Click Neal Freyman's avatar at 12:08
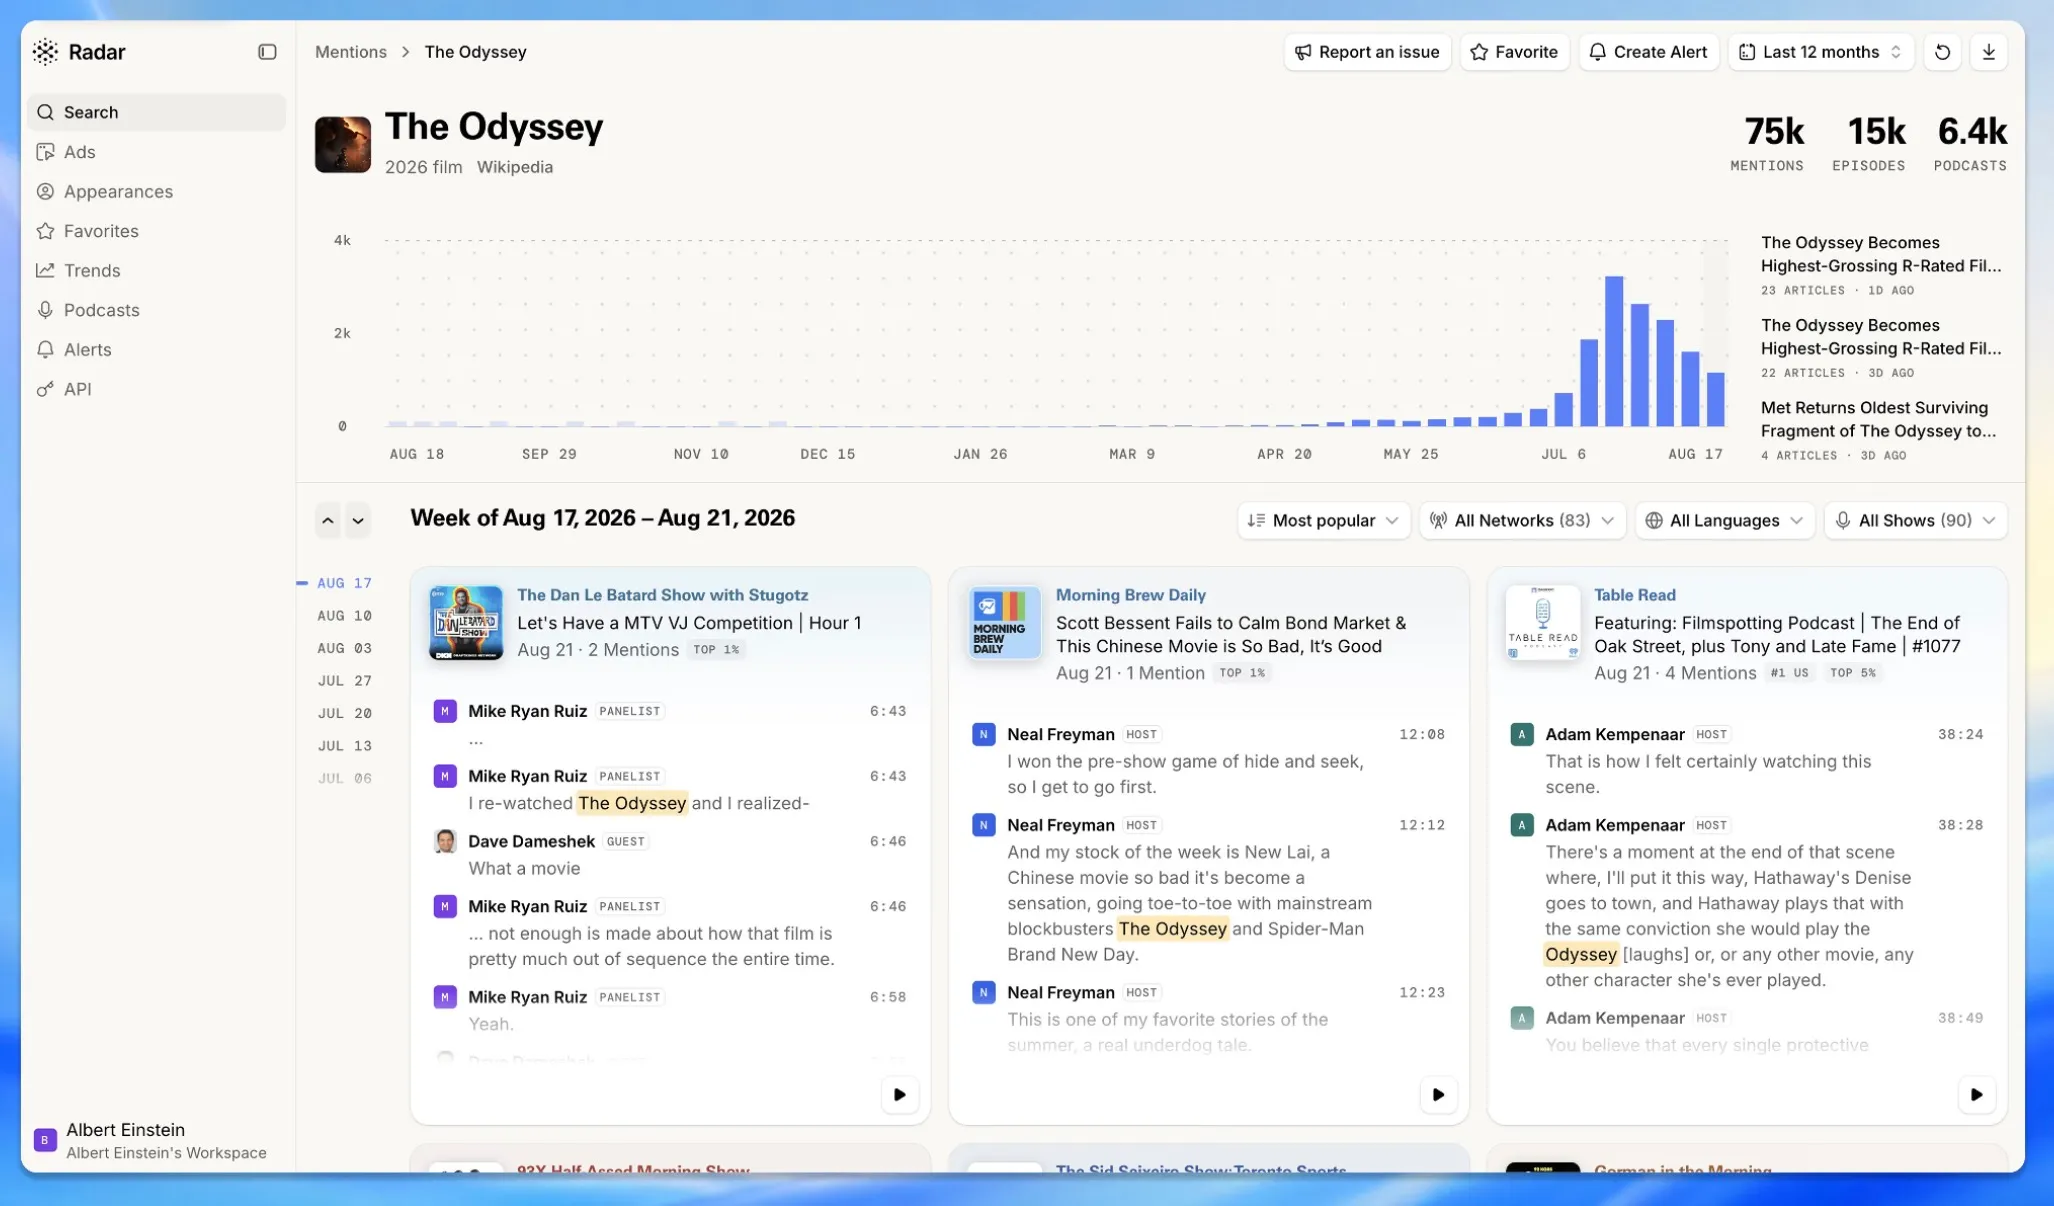This screenshot has width=2054, height=1206. (x=983, y=734)
